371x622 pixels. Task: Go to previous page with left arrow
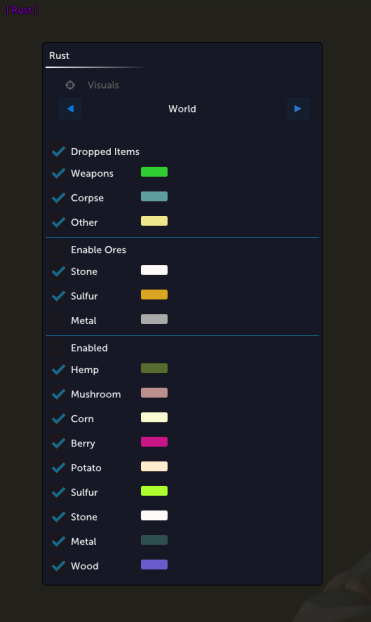click(70, 109)
